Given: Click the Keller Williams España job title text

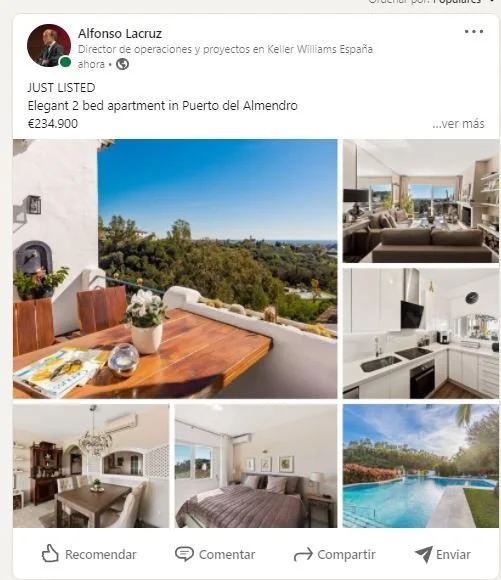Looking at the screenshot, I should (225, 49).
